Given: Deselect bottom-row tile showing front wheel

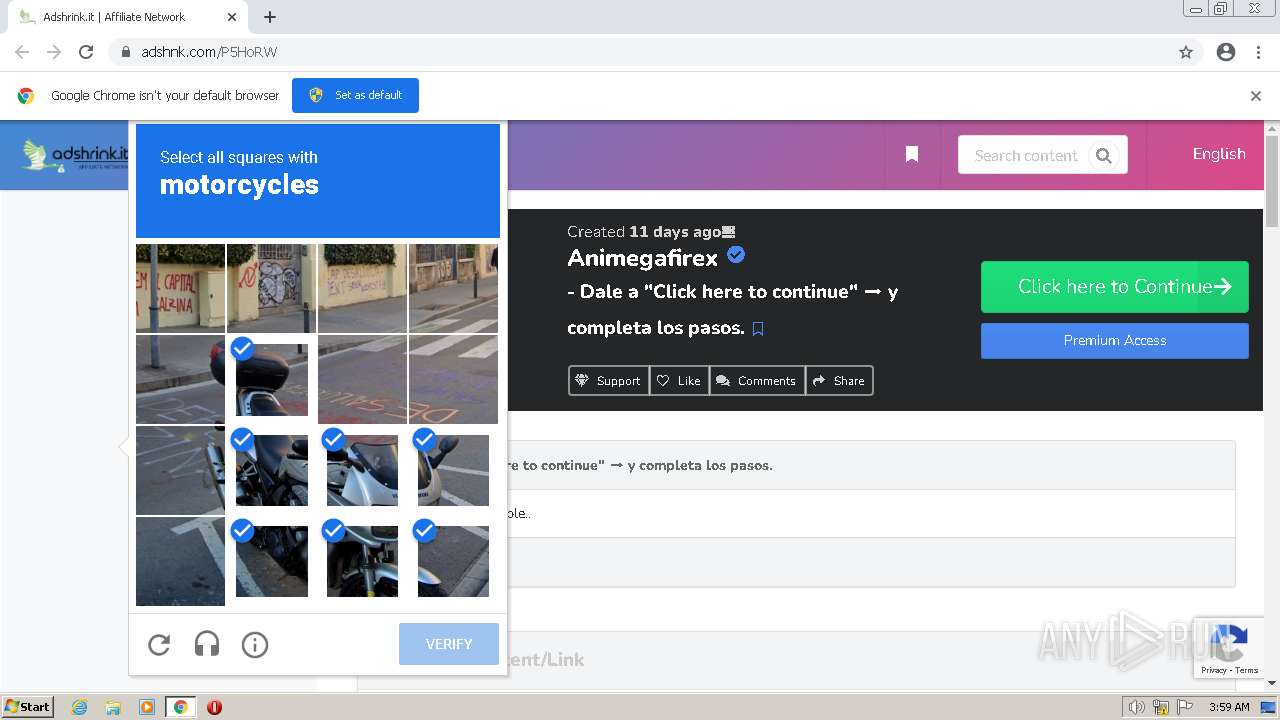Looking at the screenshot, I should [x=362, y=561].
